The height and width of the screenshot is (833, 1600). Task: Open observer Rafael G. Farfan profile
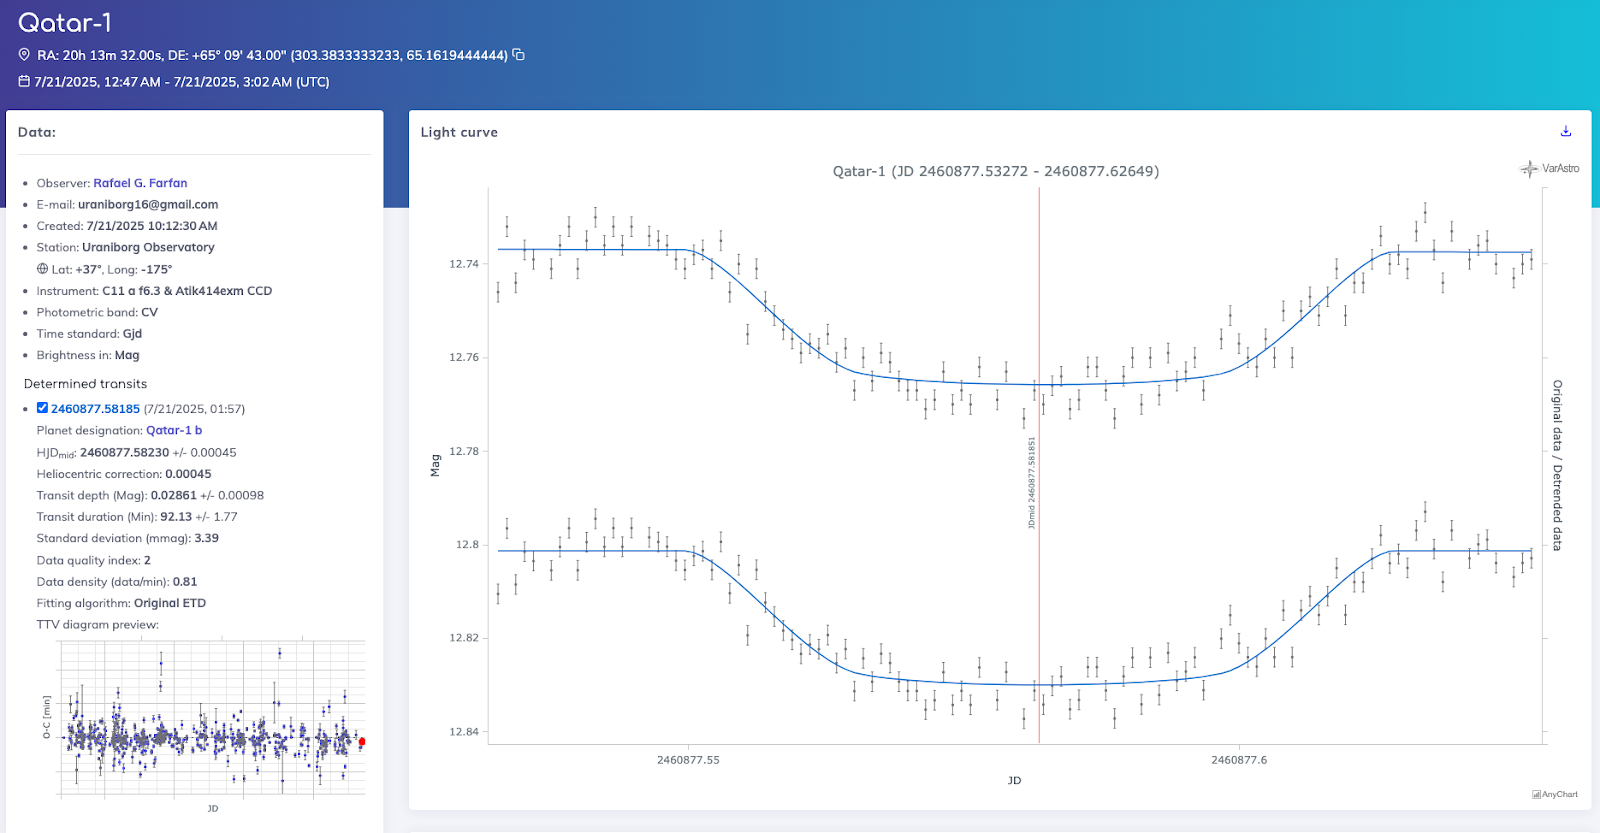140,183
